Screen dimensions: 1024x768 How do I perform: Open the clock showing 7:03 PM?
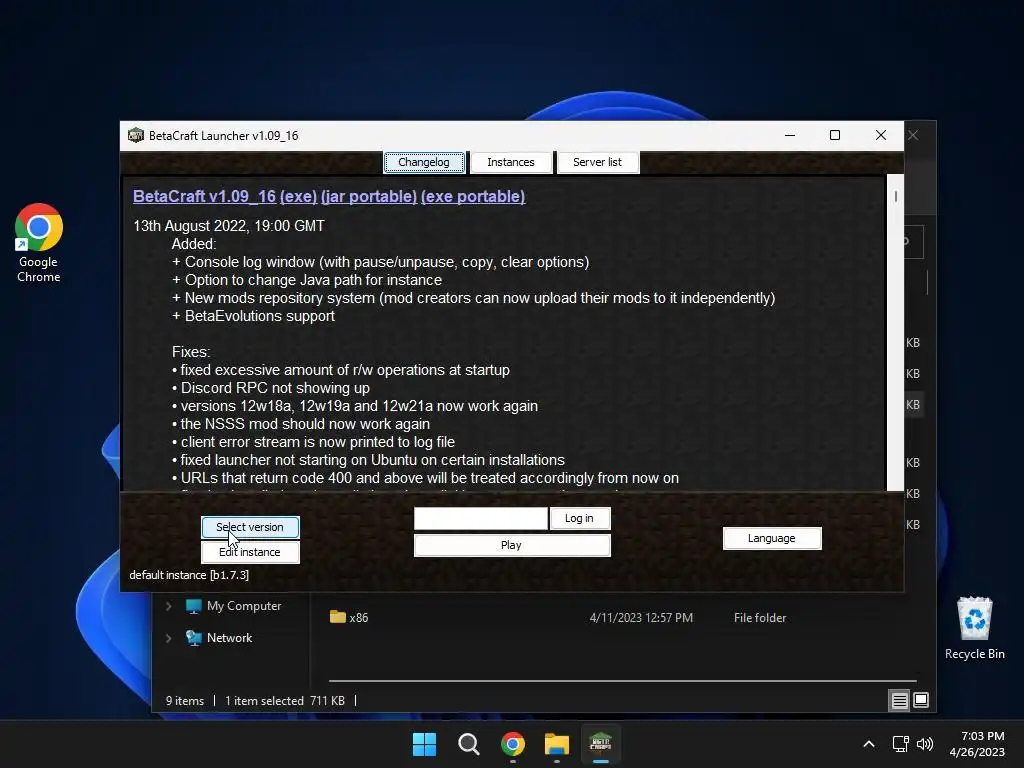pos(977,744)
